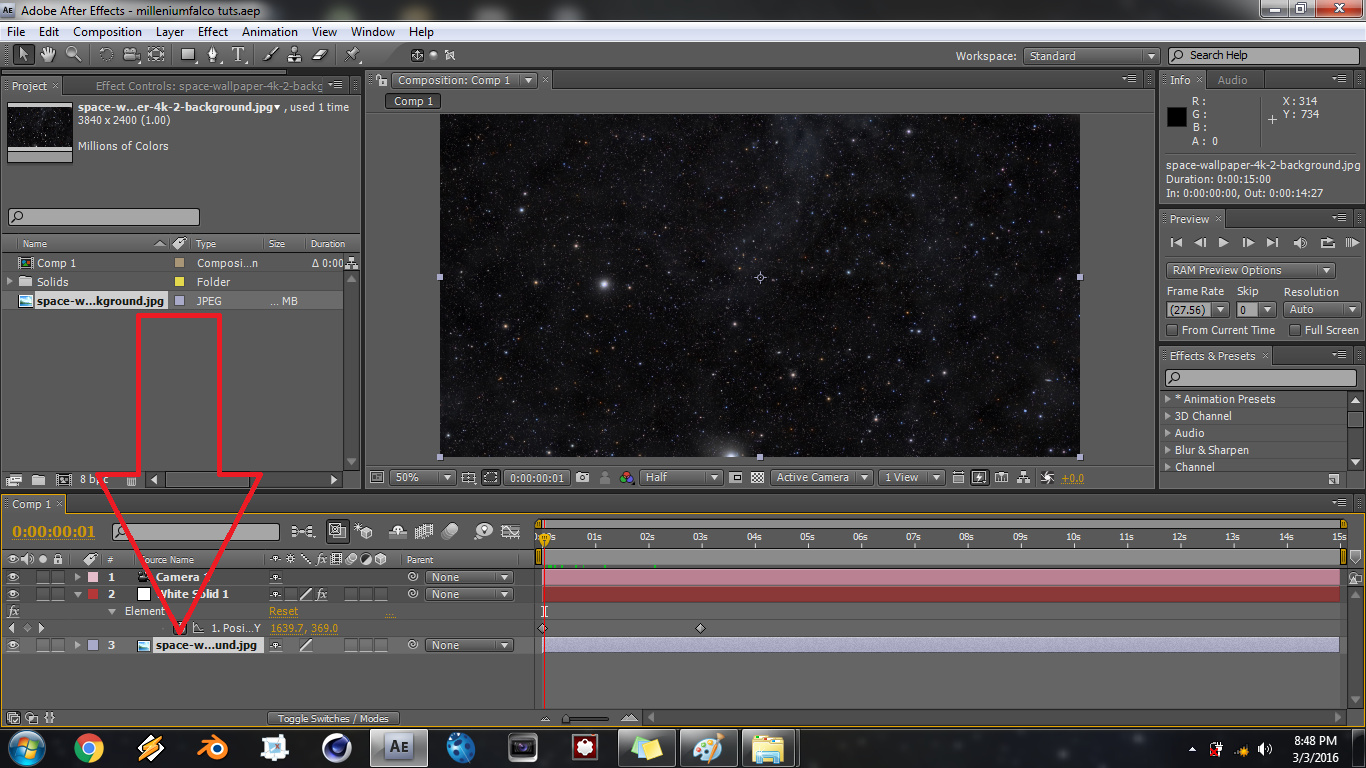Open the Half resolution dropdown

click(681, 478)
